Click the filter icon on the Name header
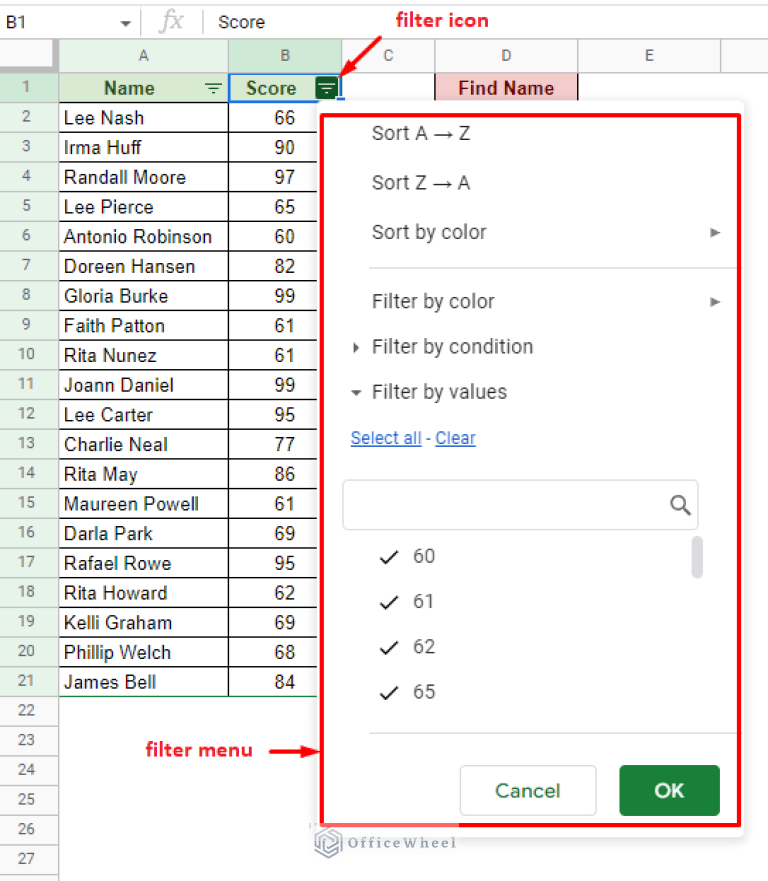 pos(212,88)
